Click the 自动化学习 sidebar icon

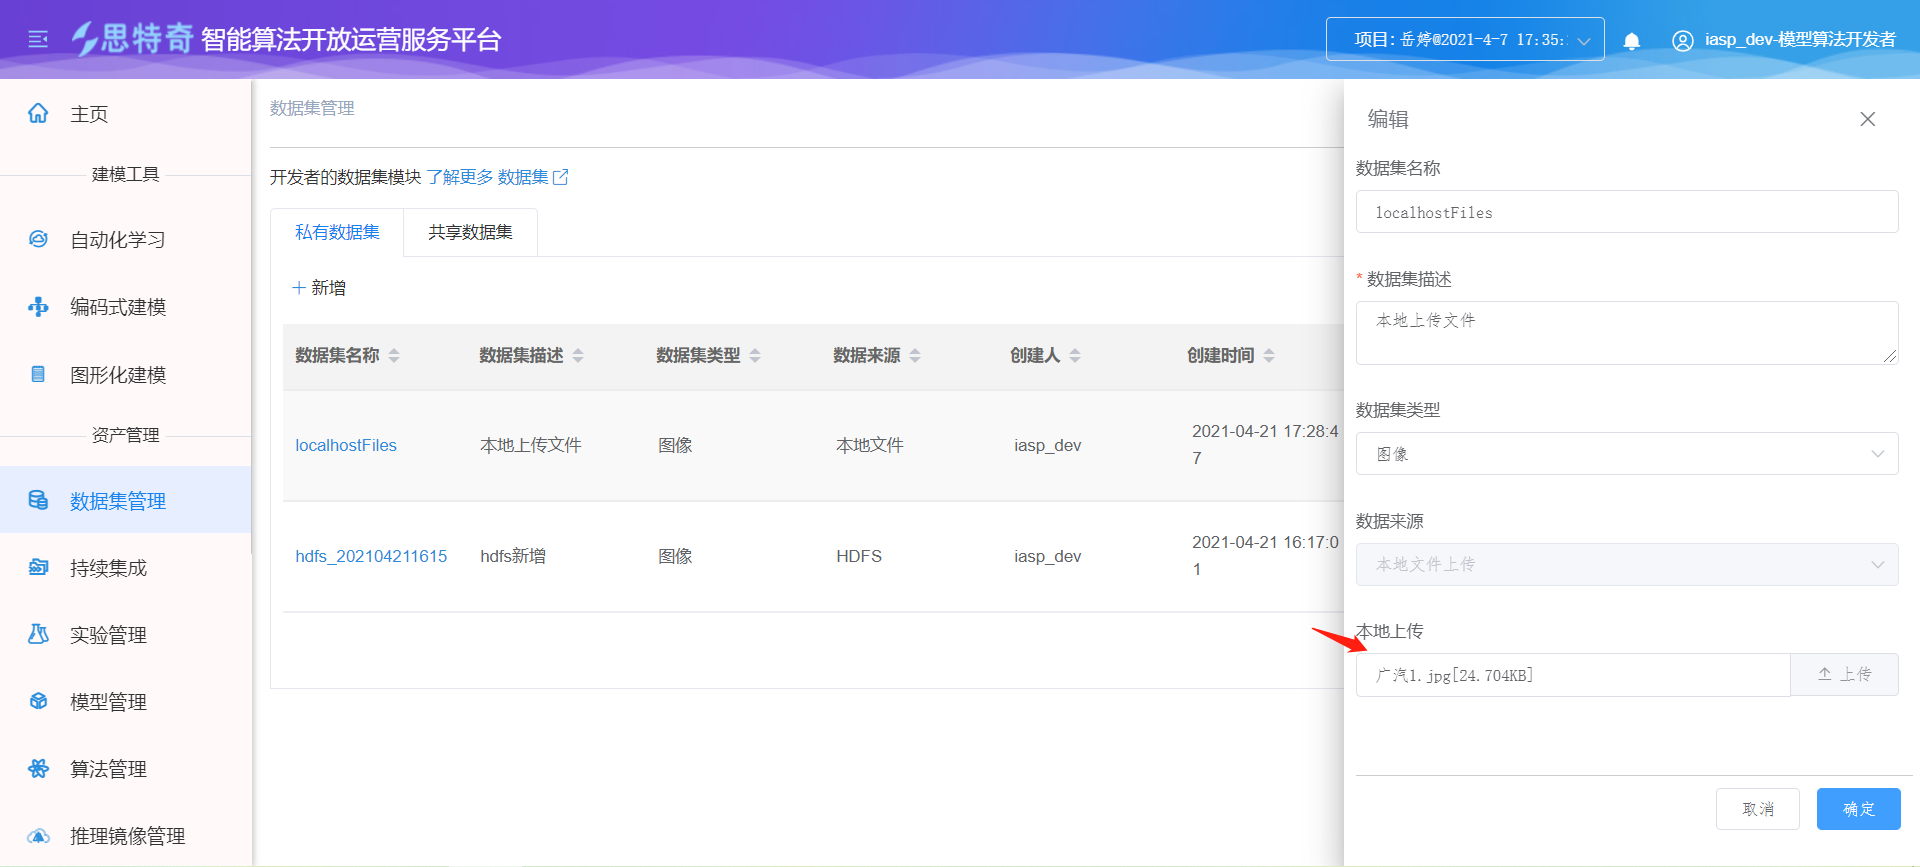pos(38,239)
